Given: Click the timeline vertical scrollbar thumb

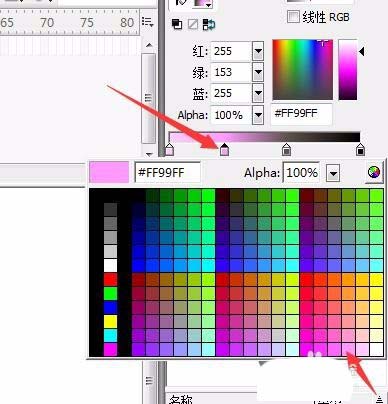Looking at the screenshot, I should (149, 98).
